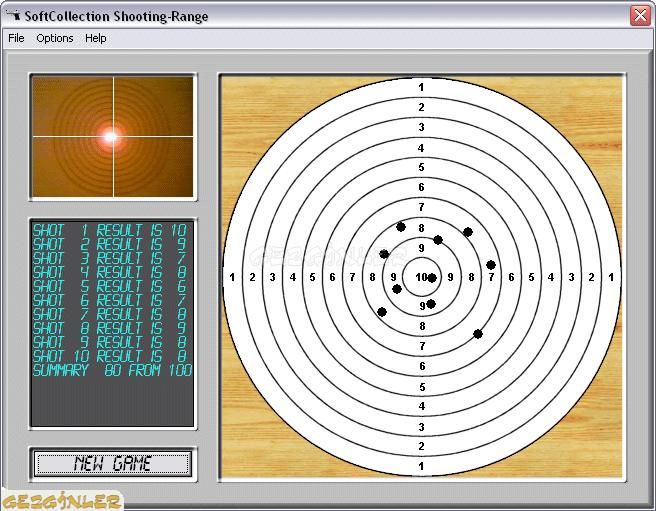Click the "SHOT 3 RESULT IS 7" line
Screen dimensions: 656x511
(x=110, y=258)
